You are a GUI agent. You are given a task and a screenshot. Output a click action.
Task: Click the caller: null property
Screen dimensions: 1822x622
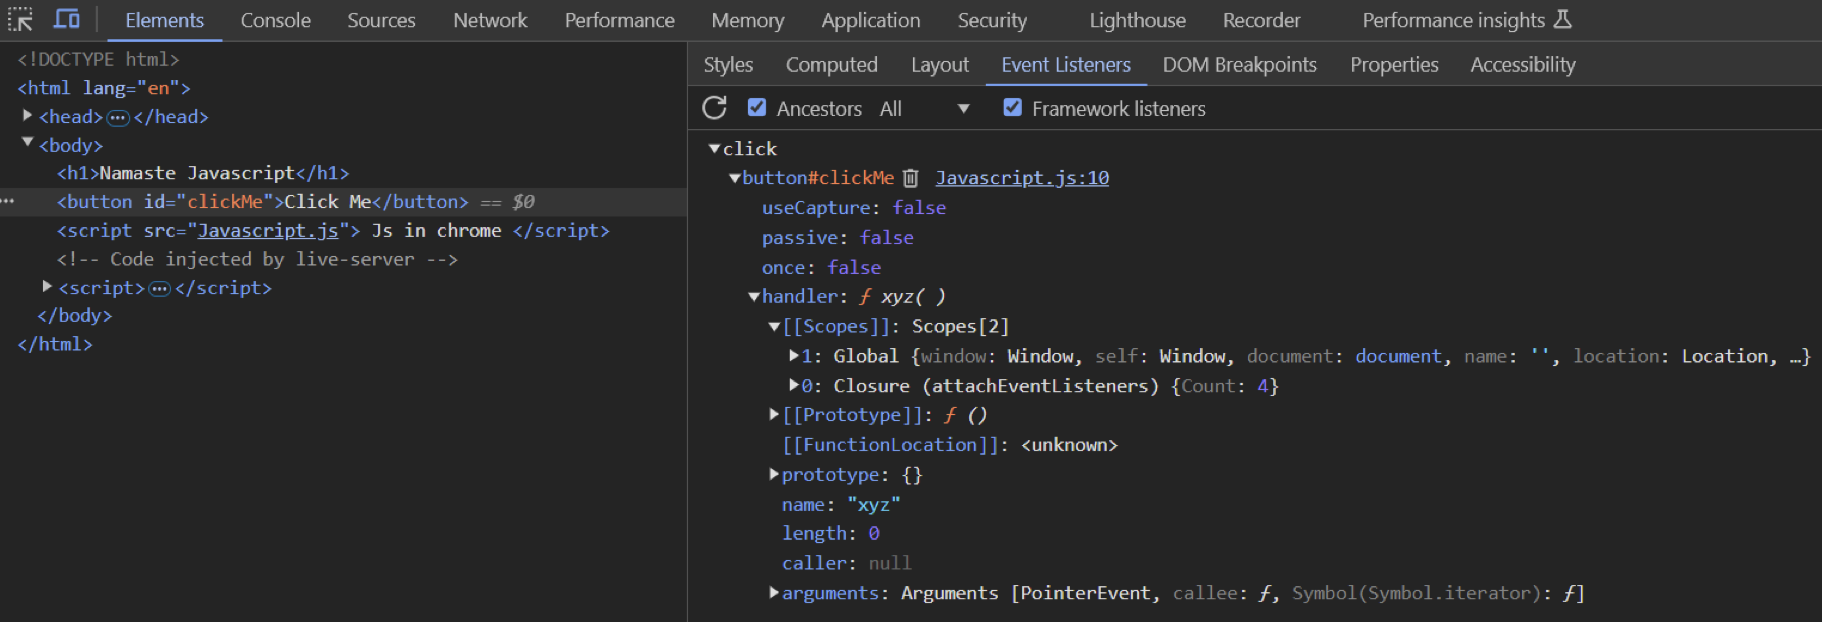tap(847, 564)
